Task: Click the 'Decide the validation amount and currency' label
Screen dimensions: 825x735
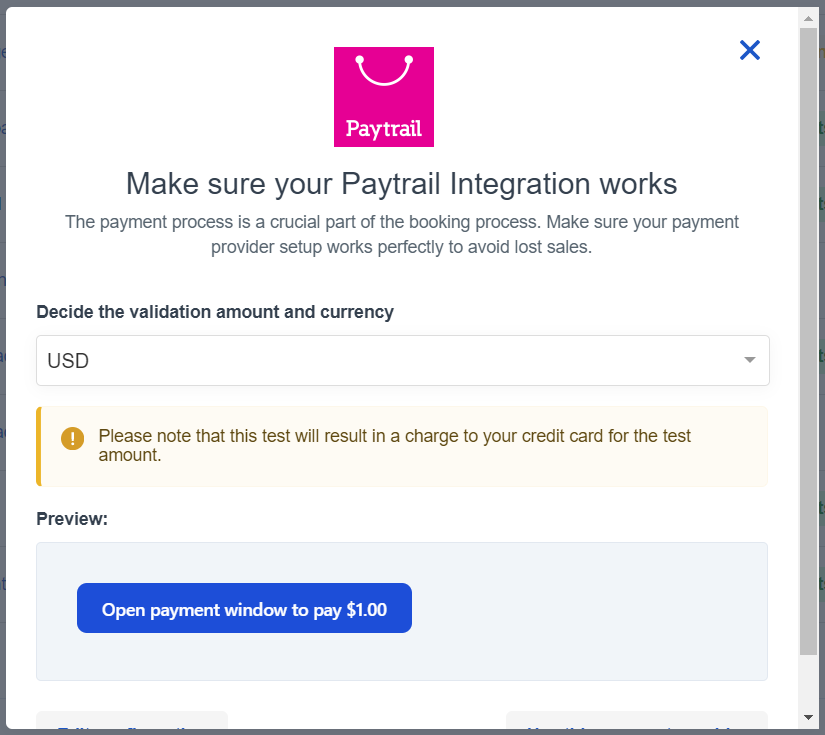Action: [x=215, y=312]
